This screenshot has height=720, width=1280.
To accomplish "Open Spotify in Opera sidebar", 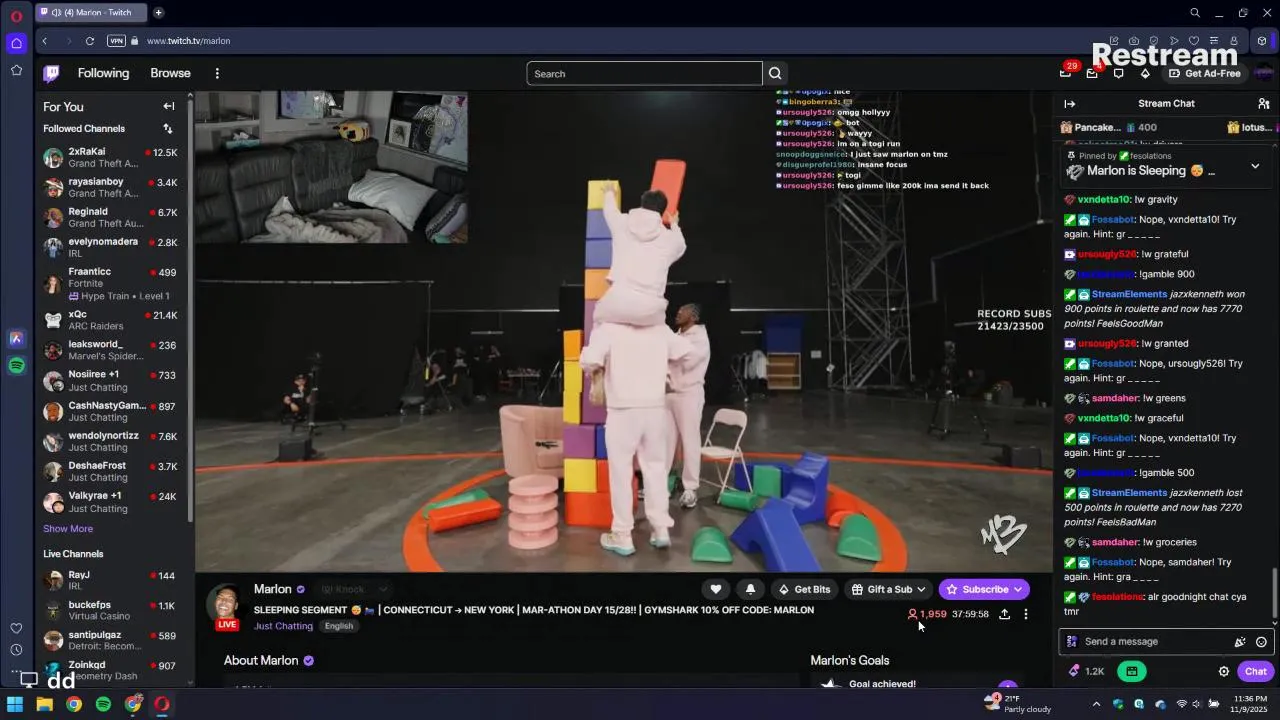I will (16, 366).
